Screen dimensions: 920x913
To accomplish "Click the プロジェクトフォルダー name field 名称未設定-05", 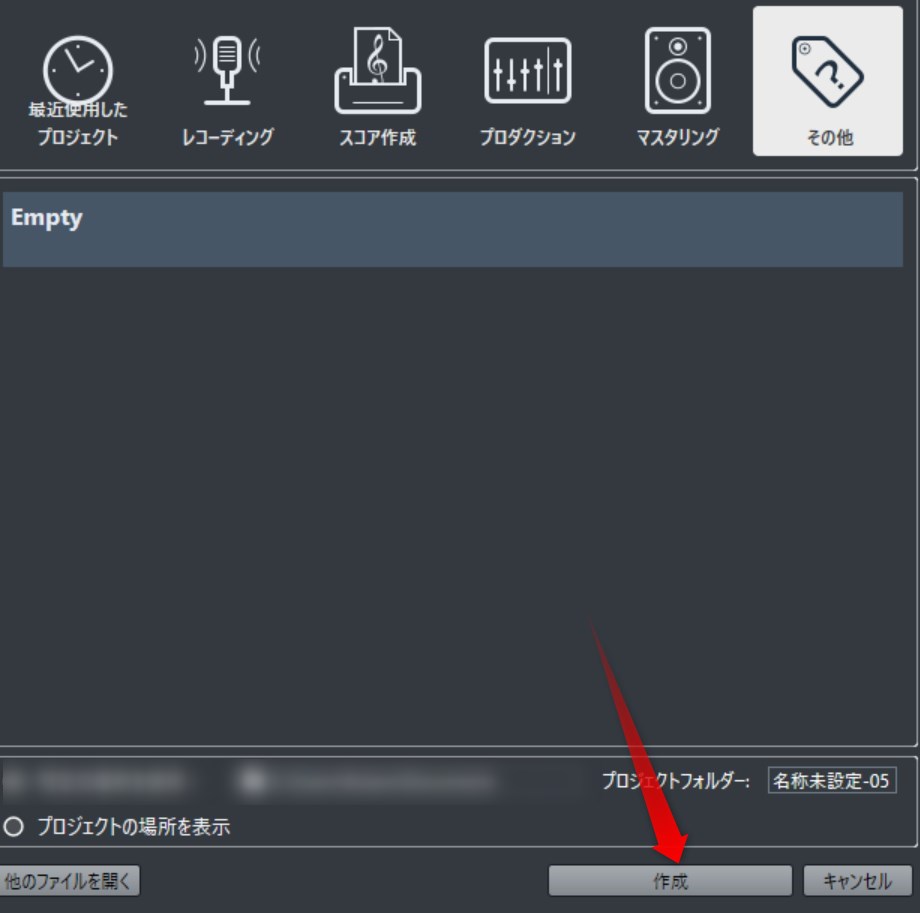I will 832,780.
